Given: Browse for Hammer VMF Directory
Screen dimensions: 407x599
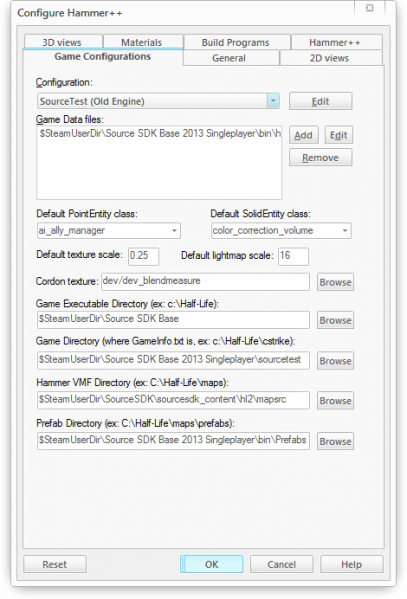Looking at the screenshot, I should (x=335, y=400).
